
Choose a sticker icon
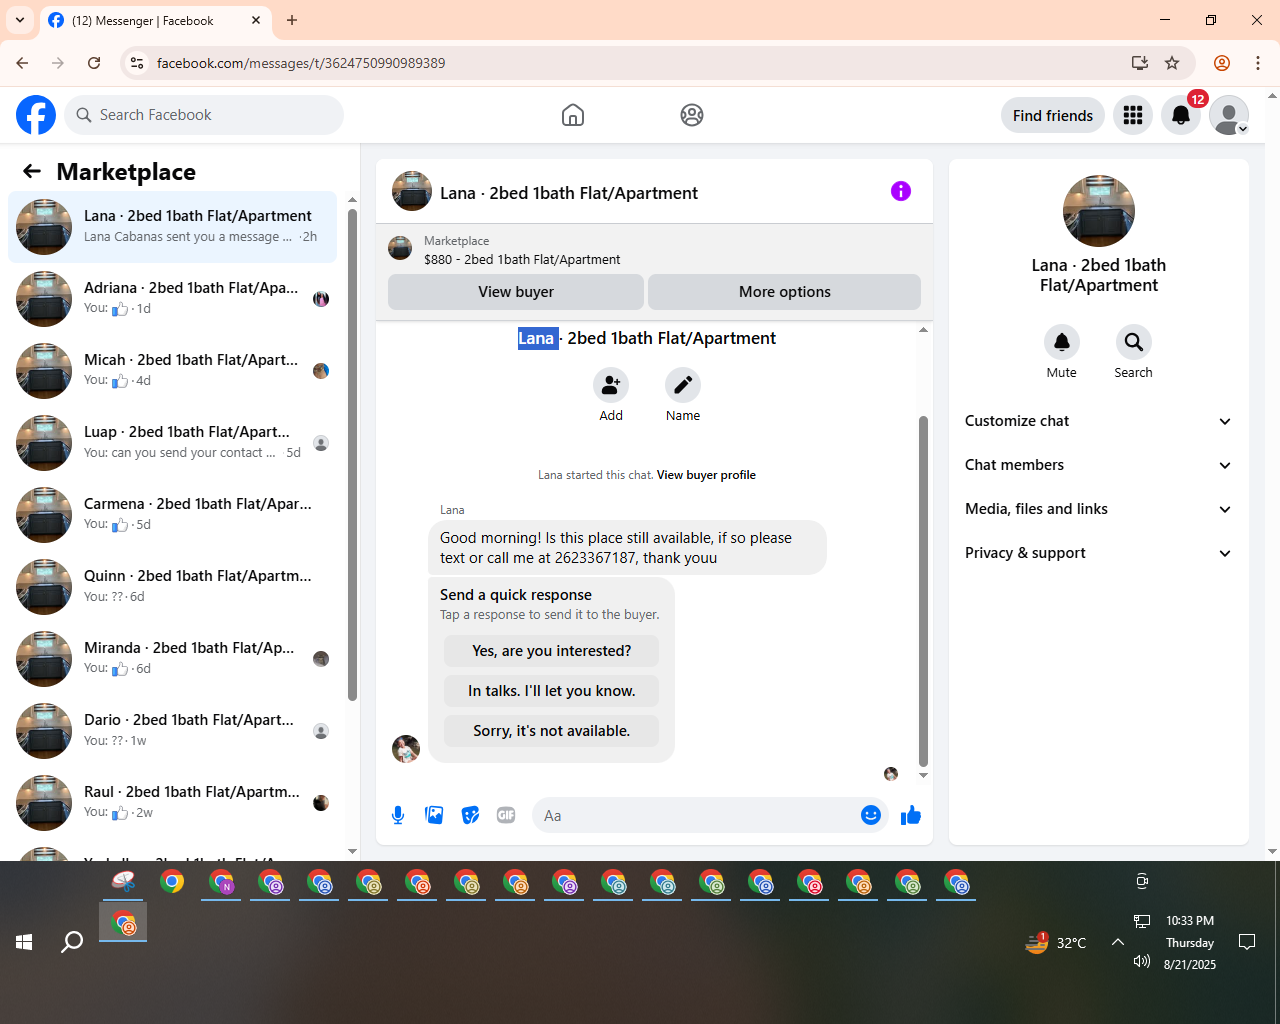click(x=470, y=815)
